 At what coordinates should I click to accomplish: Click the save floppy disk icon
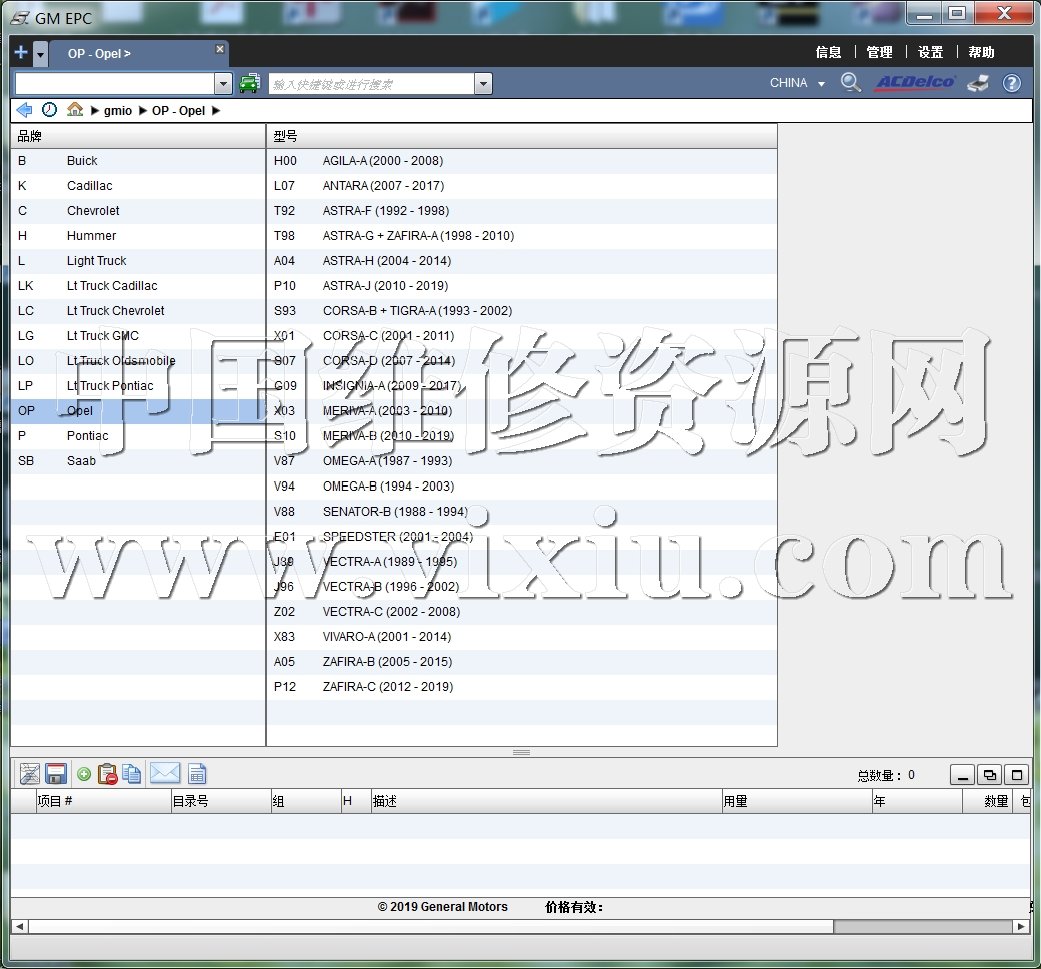(x=56, y=773)
